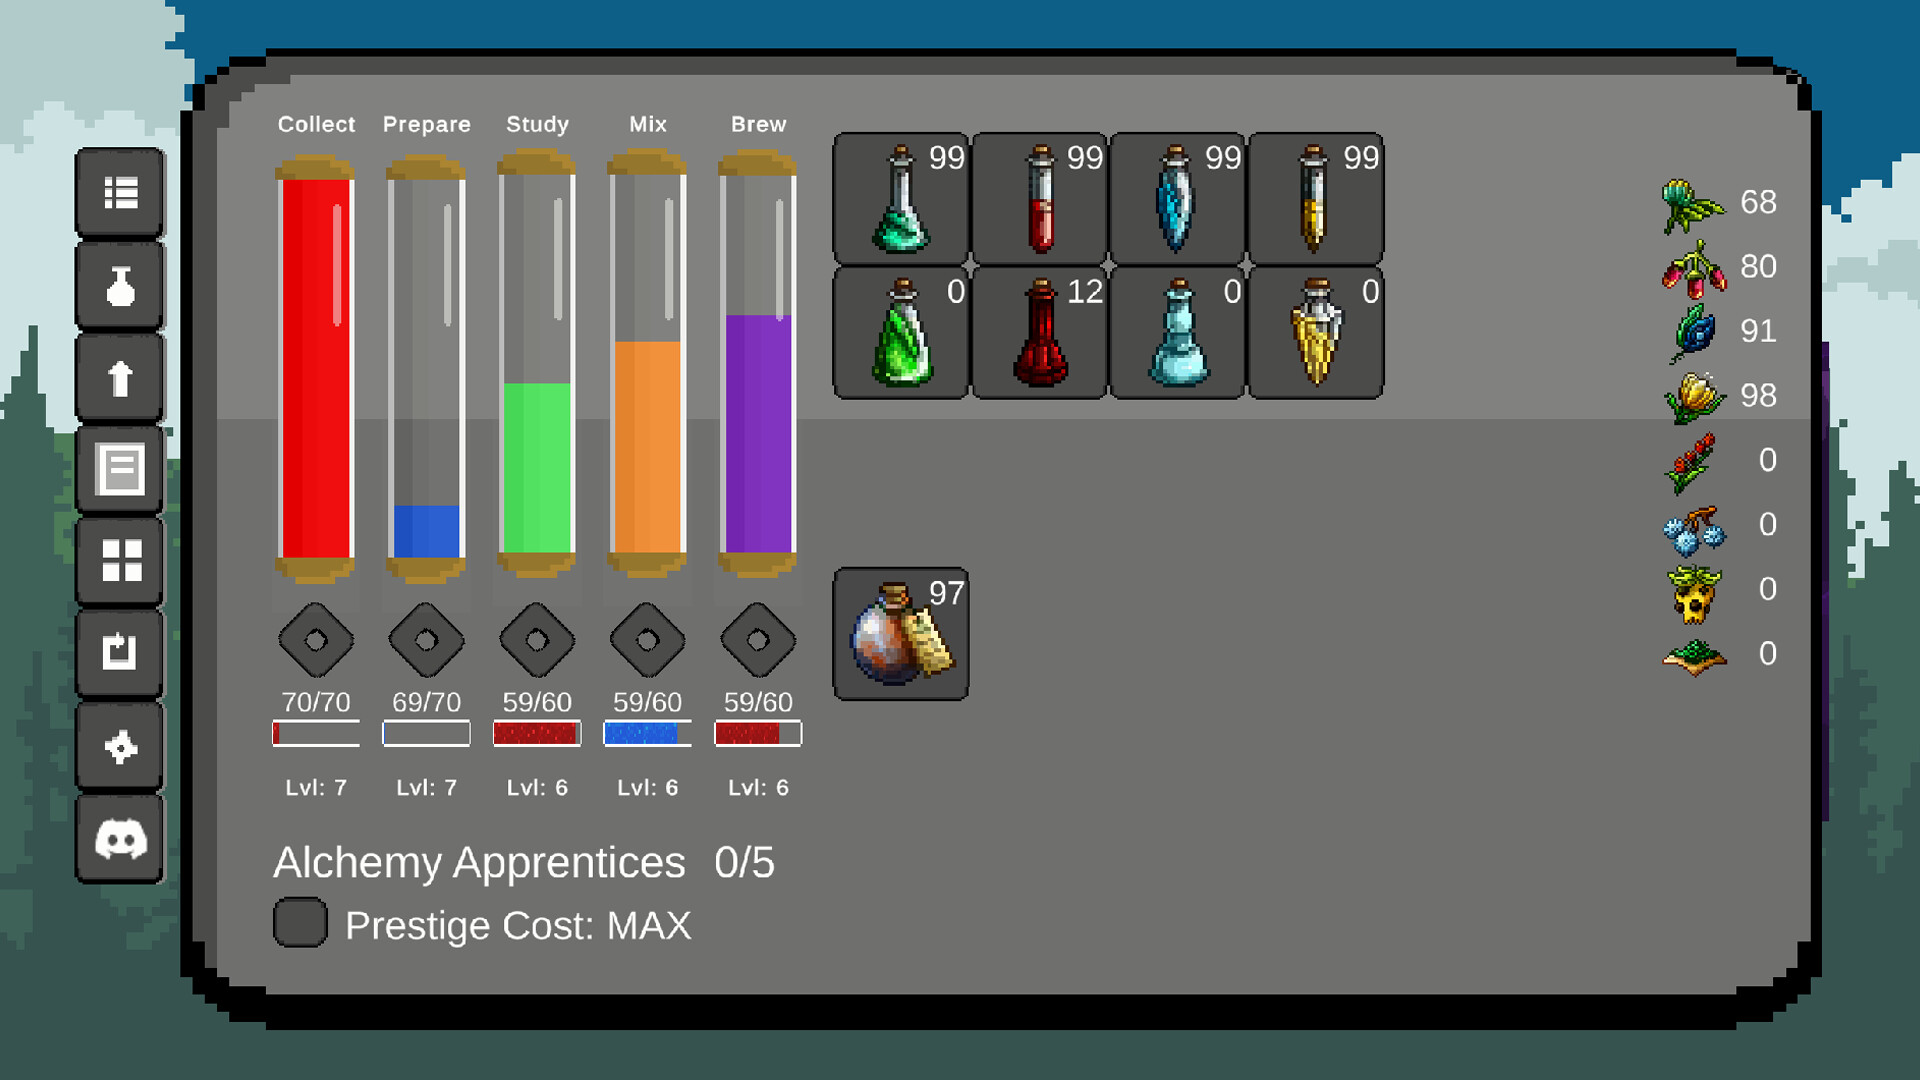Open the quest list sidebar icon
The width and height of the screenshot is (1920, 1080).
coord(119,194)
